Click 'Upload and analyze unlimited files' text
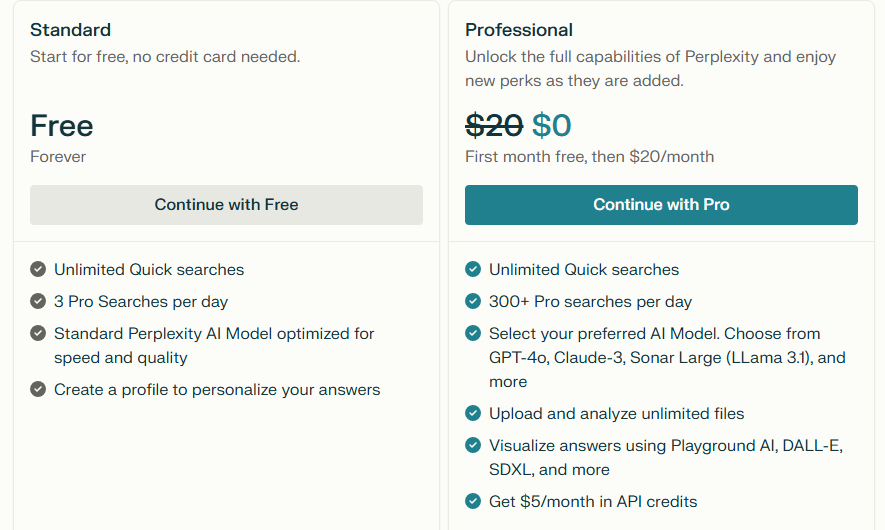Image resolution: width=885 pixels, height=530 pixels. click(616, 413)
